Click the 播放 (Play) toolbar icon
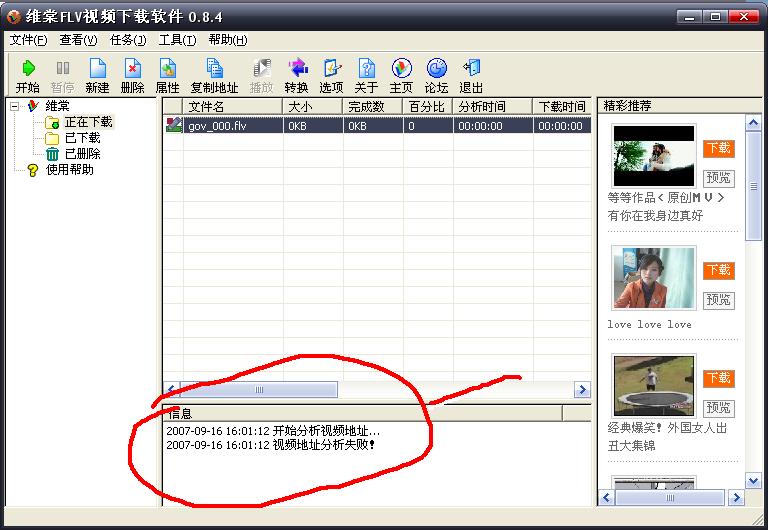Viewport: 768px width, 530px height. click(x=262, y=68)
